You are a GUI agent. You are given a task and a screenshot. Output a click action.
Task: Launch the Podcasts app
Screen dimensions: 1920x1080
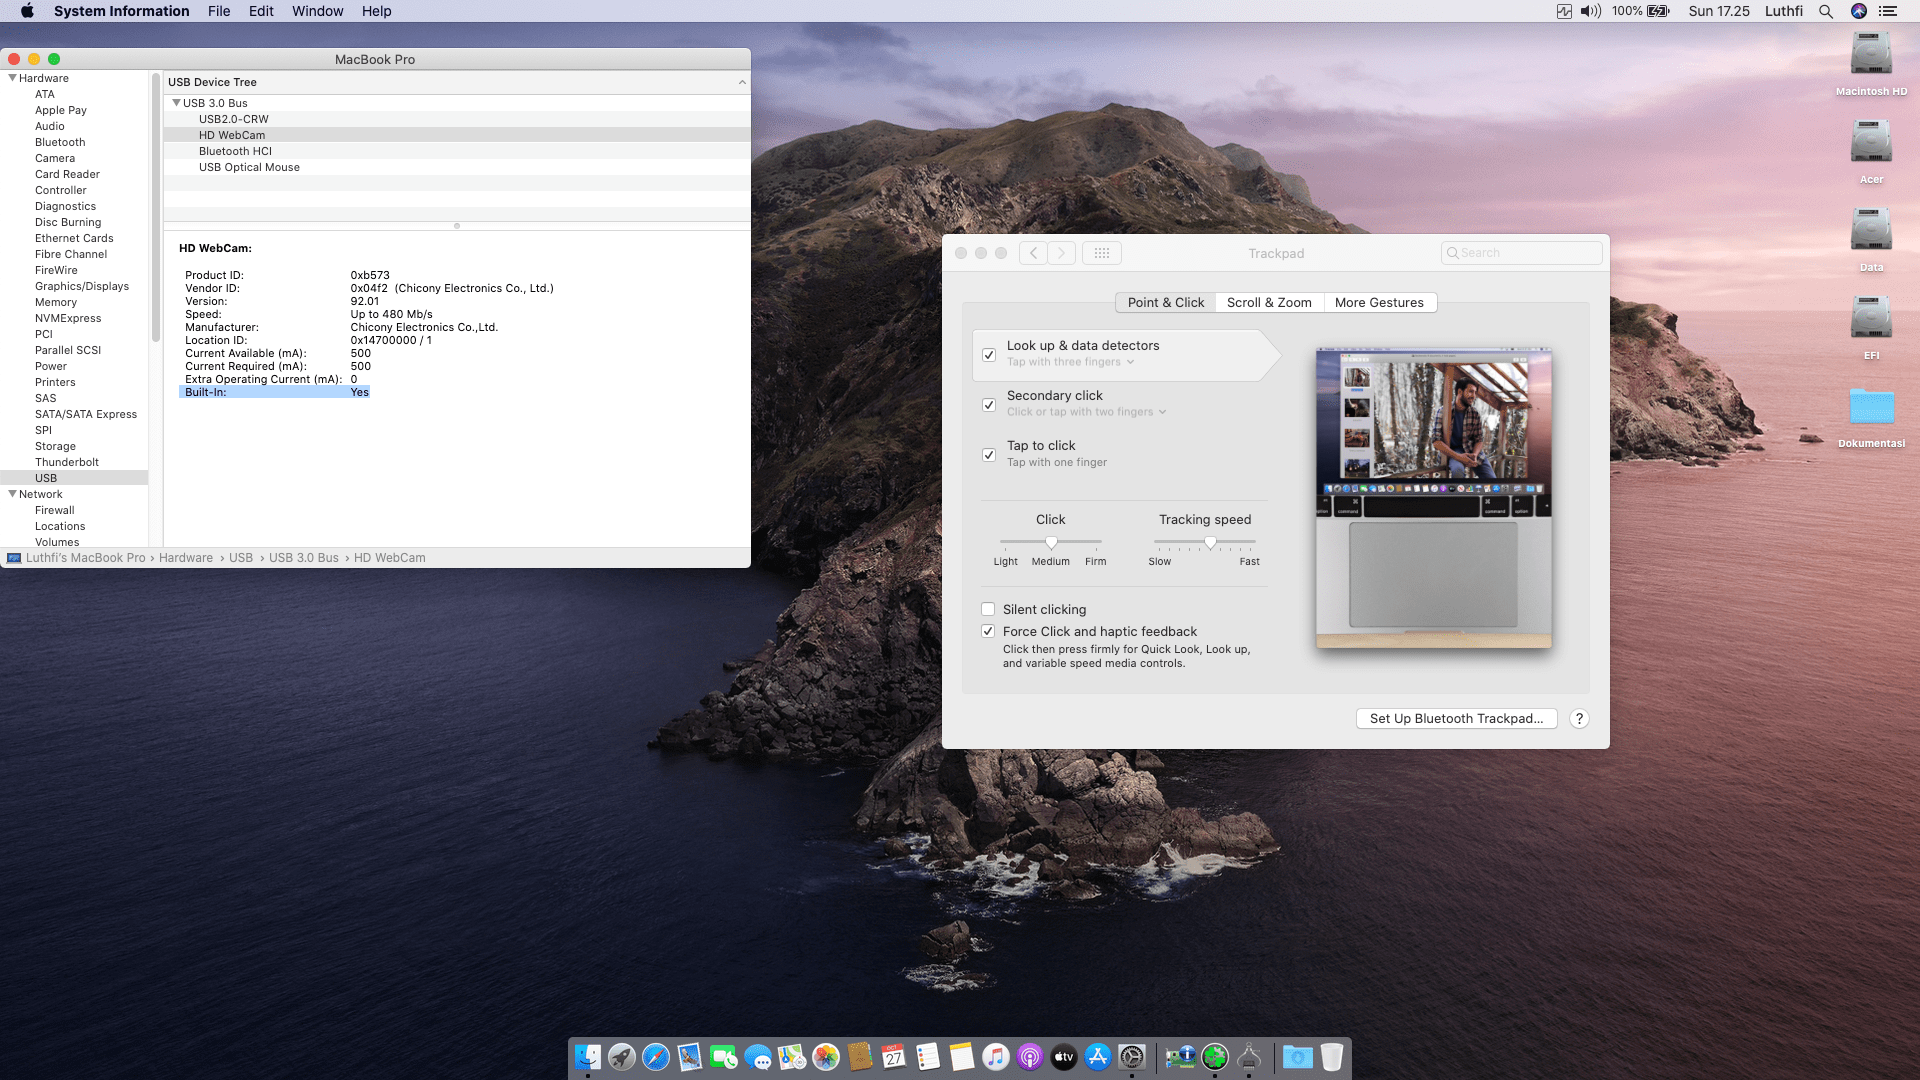[1029, 1057]
